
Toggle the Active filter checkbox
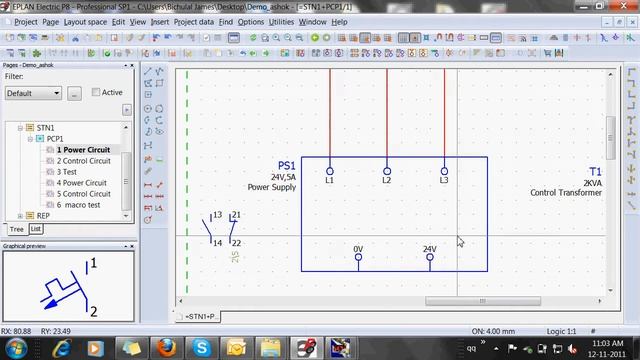pyautogui.click(x=96, y=92)
